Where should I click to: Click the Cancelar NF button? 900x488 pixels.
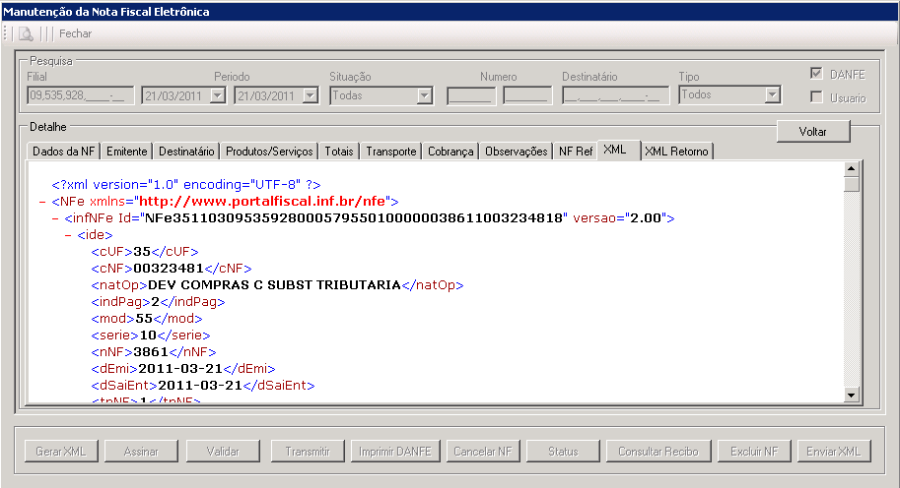tap(483, 451)
